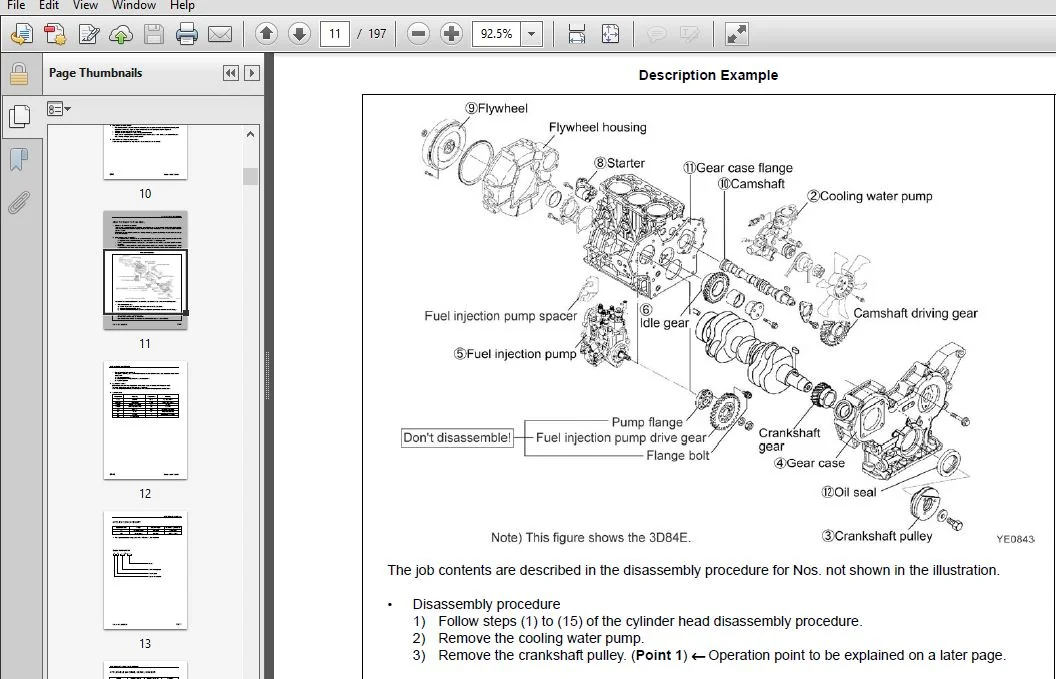Click the Read mode expand icon
The image size is (1056, 679).
pyautogui.click(x=736, y=34)
